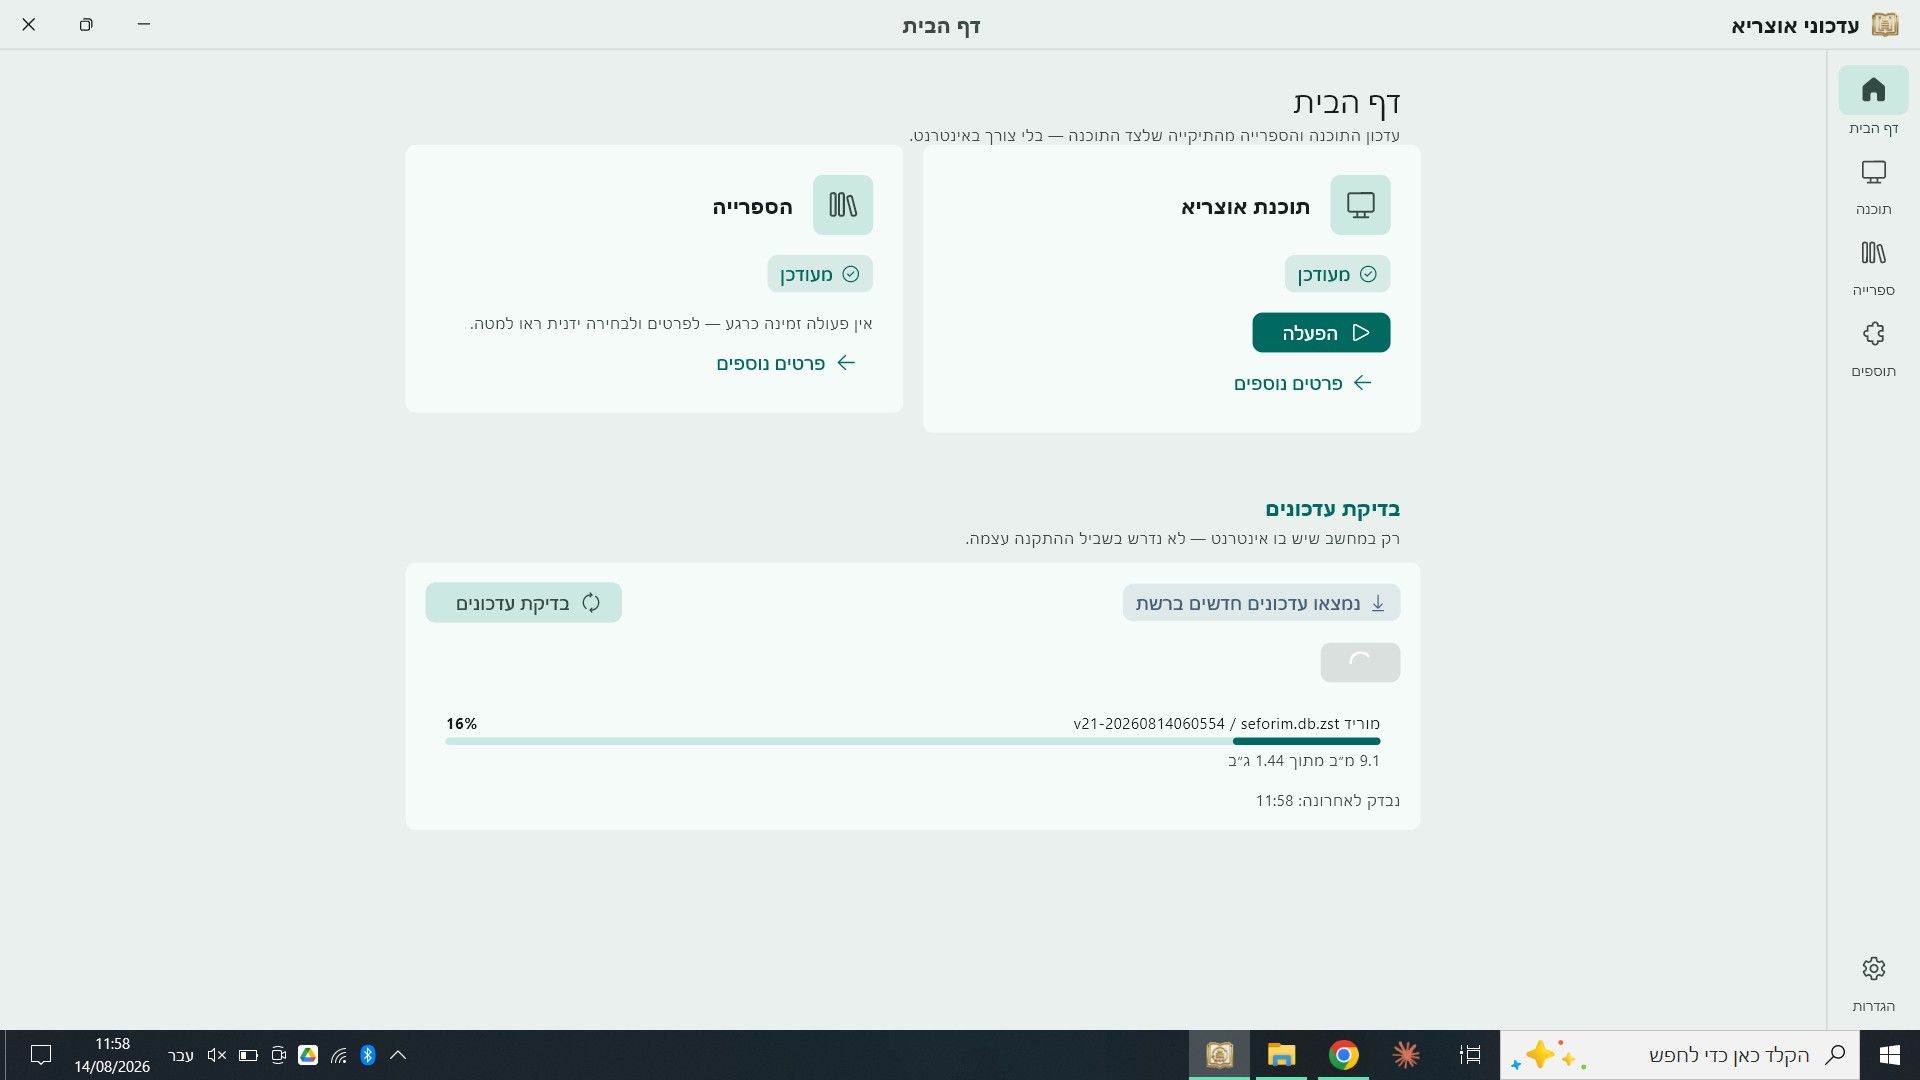Open the תוספים add-ons puzzle icon
The height and width of the screenshot is (1080, 1920).
click(x=1873, y=350)
